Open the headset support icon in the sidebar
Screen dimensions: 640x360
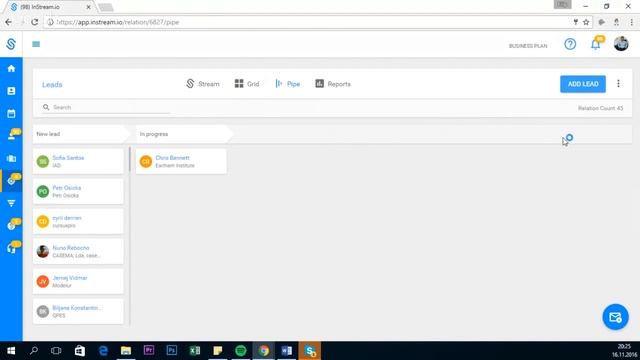(11, 247)
